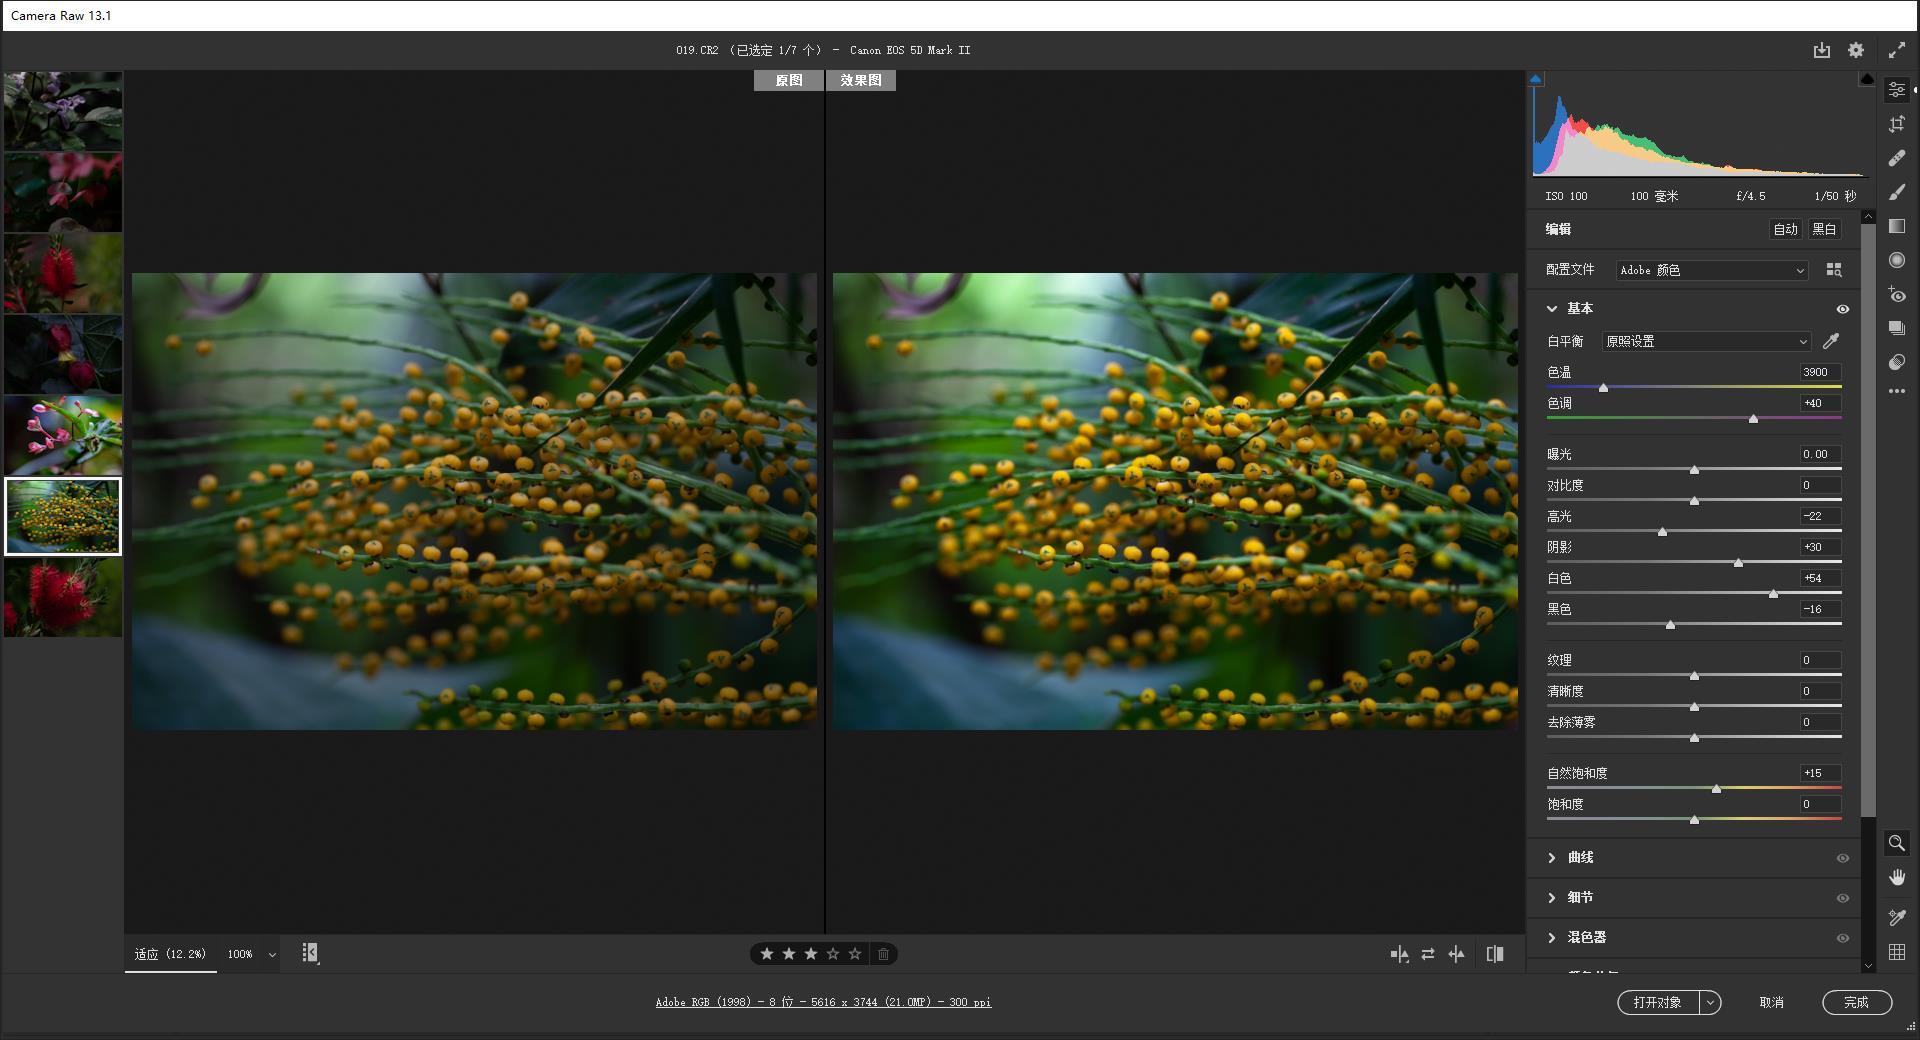Click the 色温 temperature slider handle
Screen dimensions: 1920x1040
(x=1603, y=387)
